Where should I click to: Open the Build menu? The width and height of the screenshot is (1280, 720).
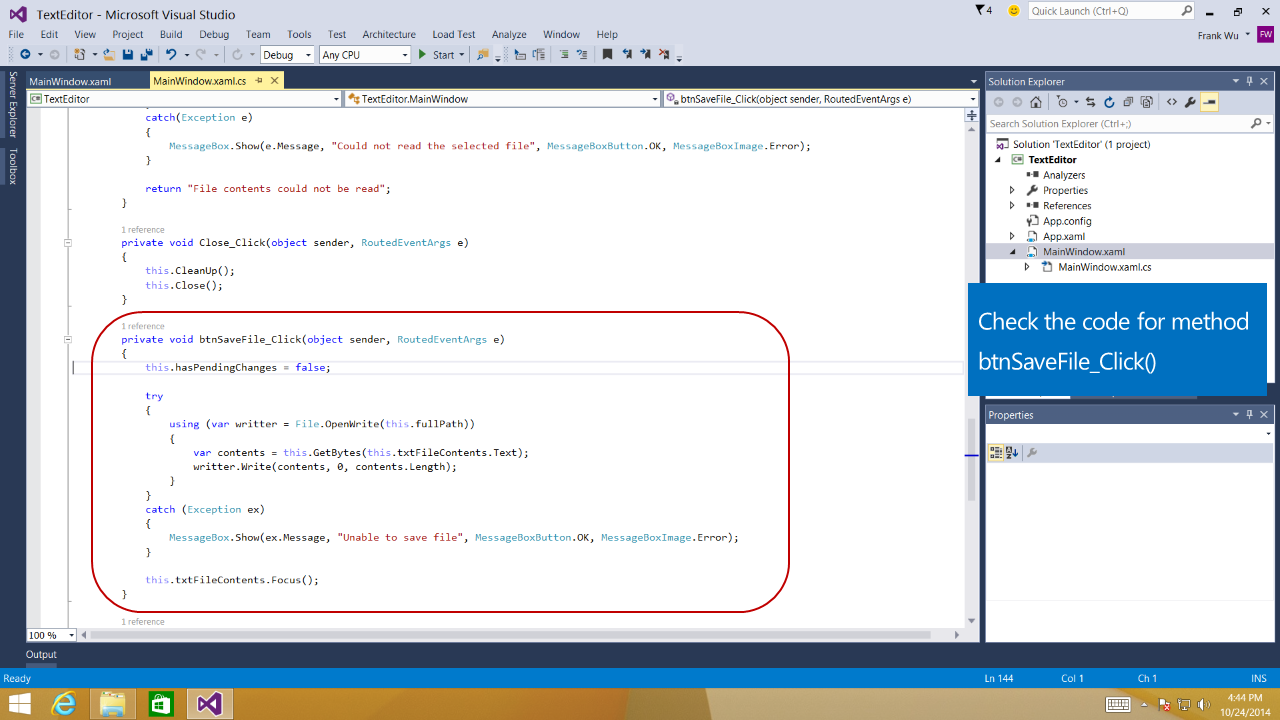[x=171, y=34]
